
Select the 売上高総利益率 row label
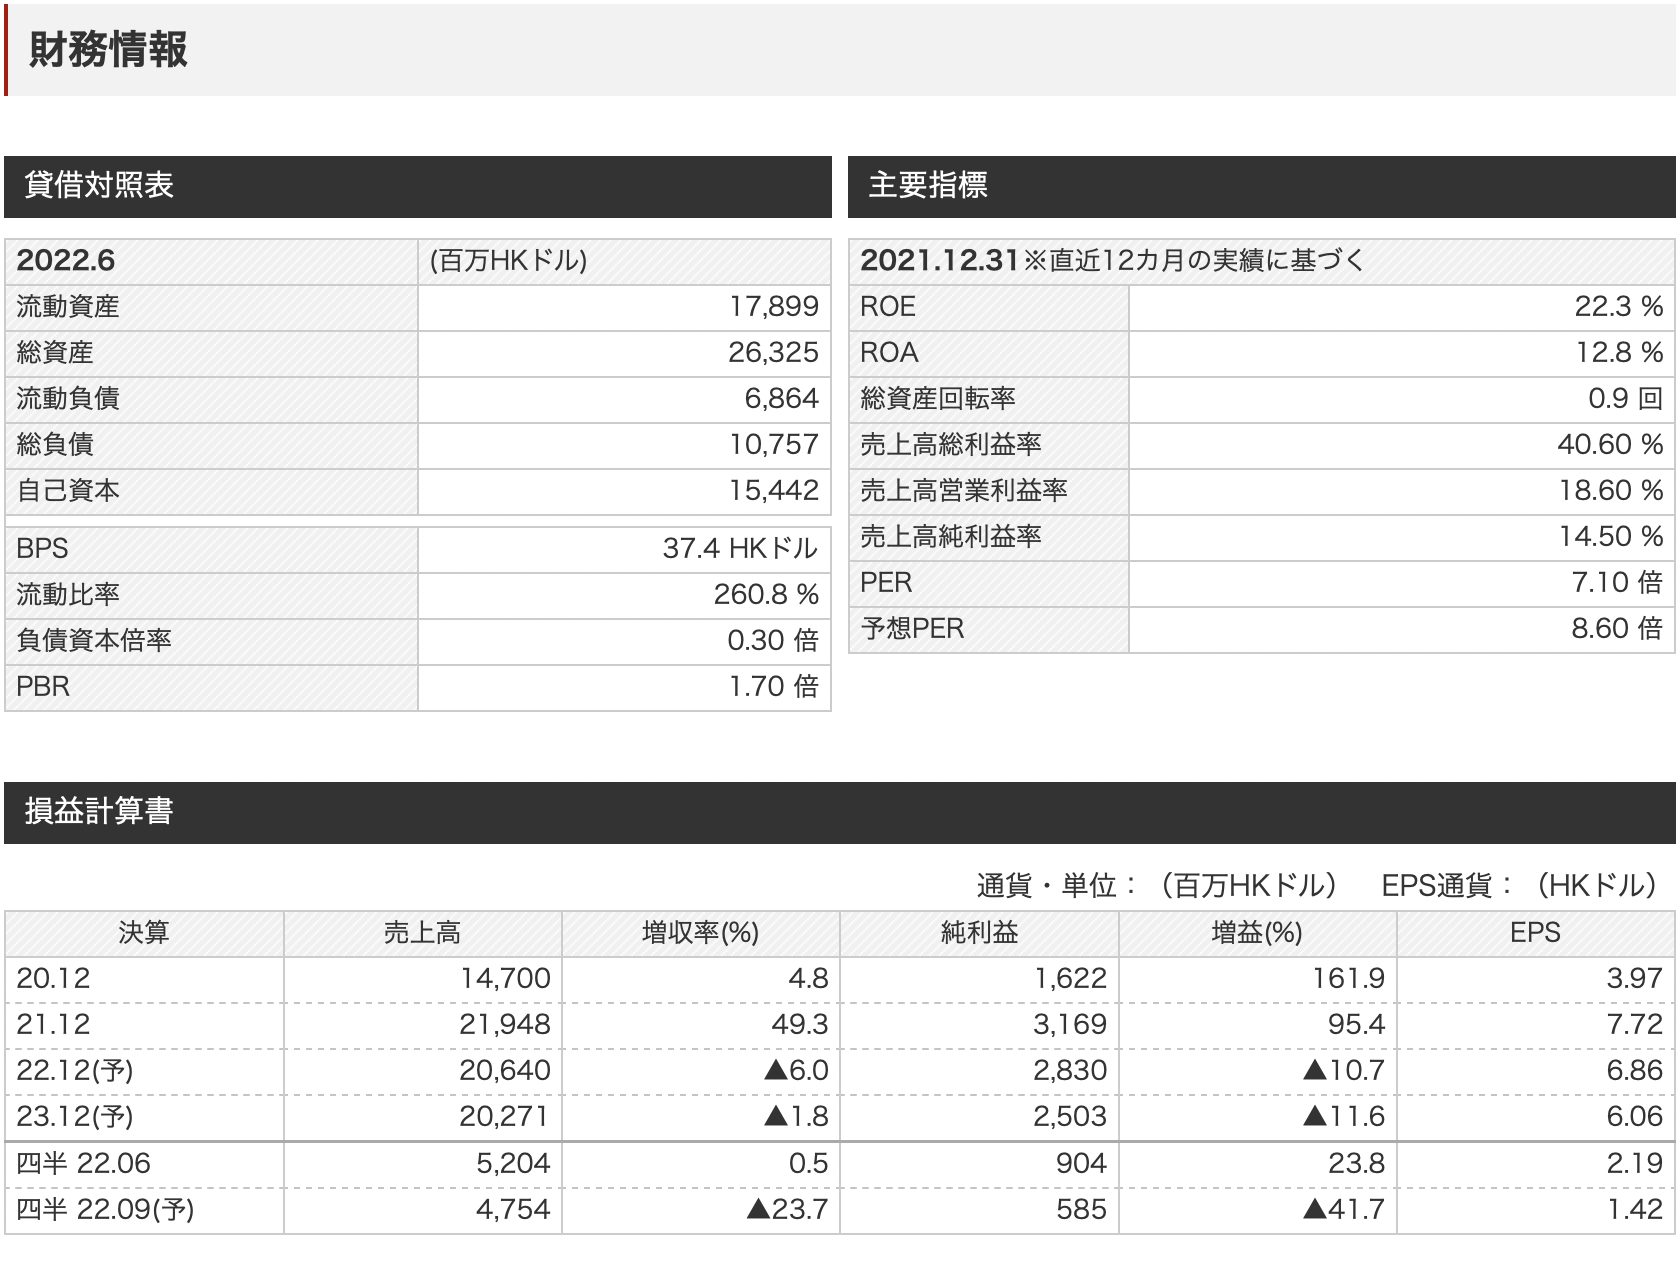[x=951, y=445]
